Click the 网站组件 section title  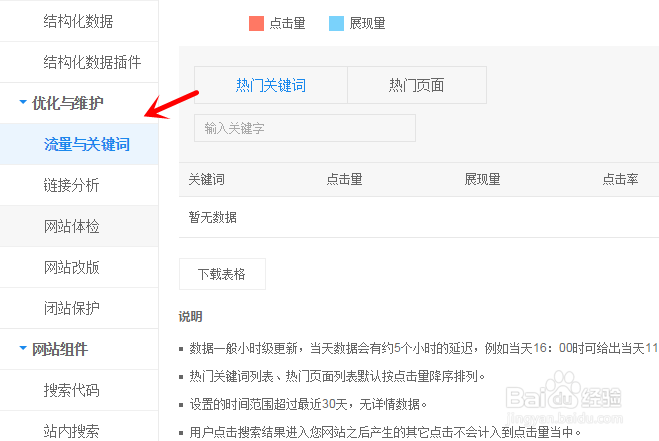pos(60,349)
